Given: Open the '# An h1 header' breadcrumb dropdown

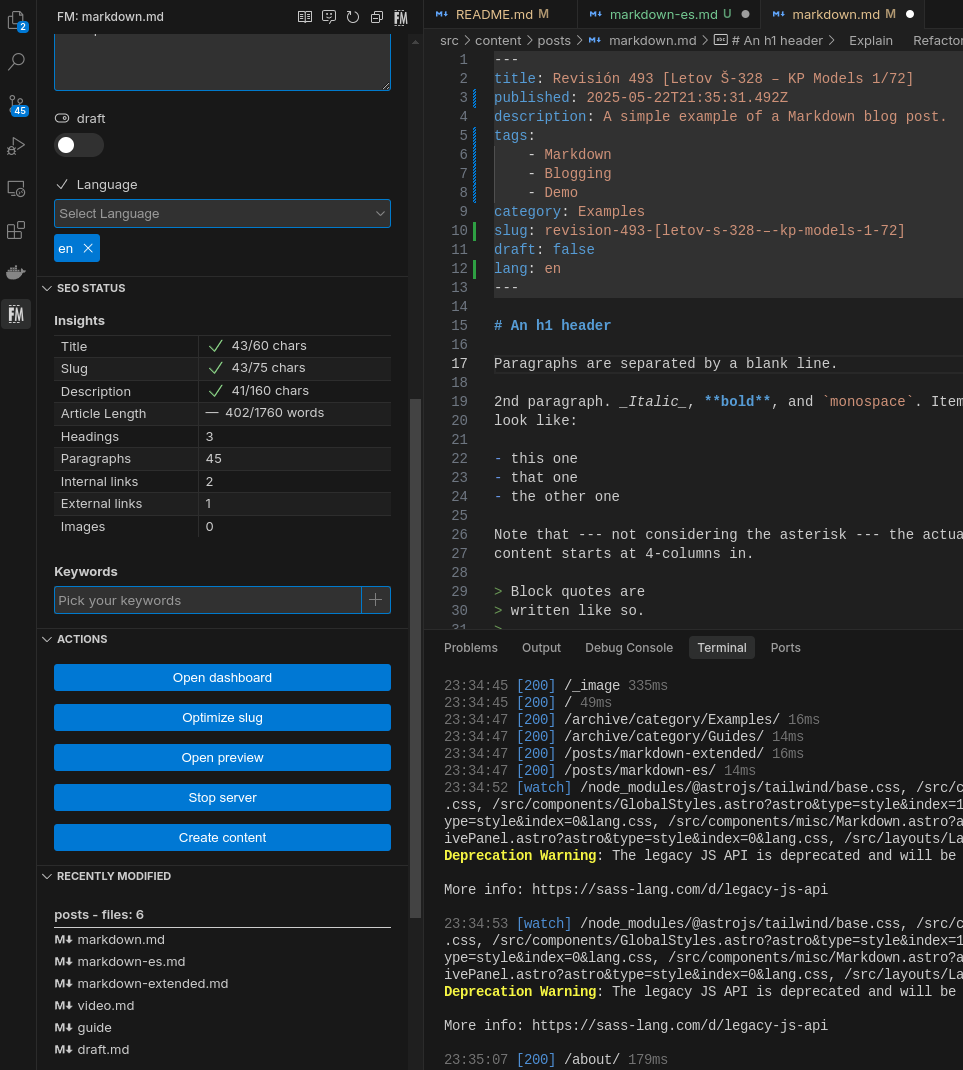Looking at the screenshot, I should [768, 41].
